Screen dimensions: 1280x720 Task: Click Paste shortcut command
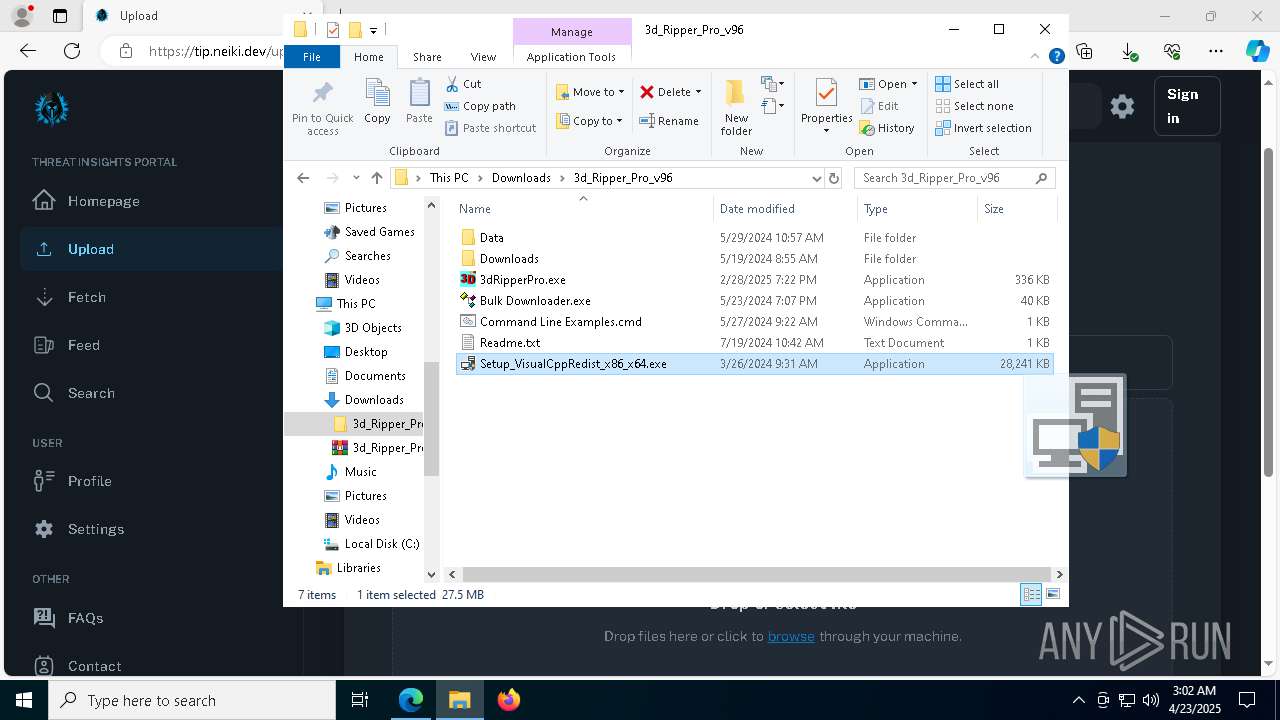click(x=490, y=128)
